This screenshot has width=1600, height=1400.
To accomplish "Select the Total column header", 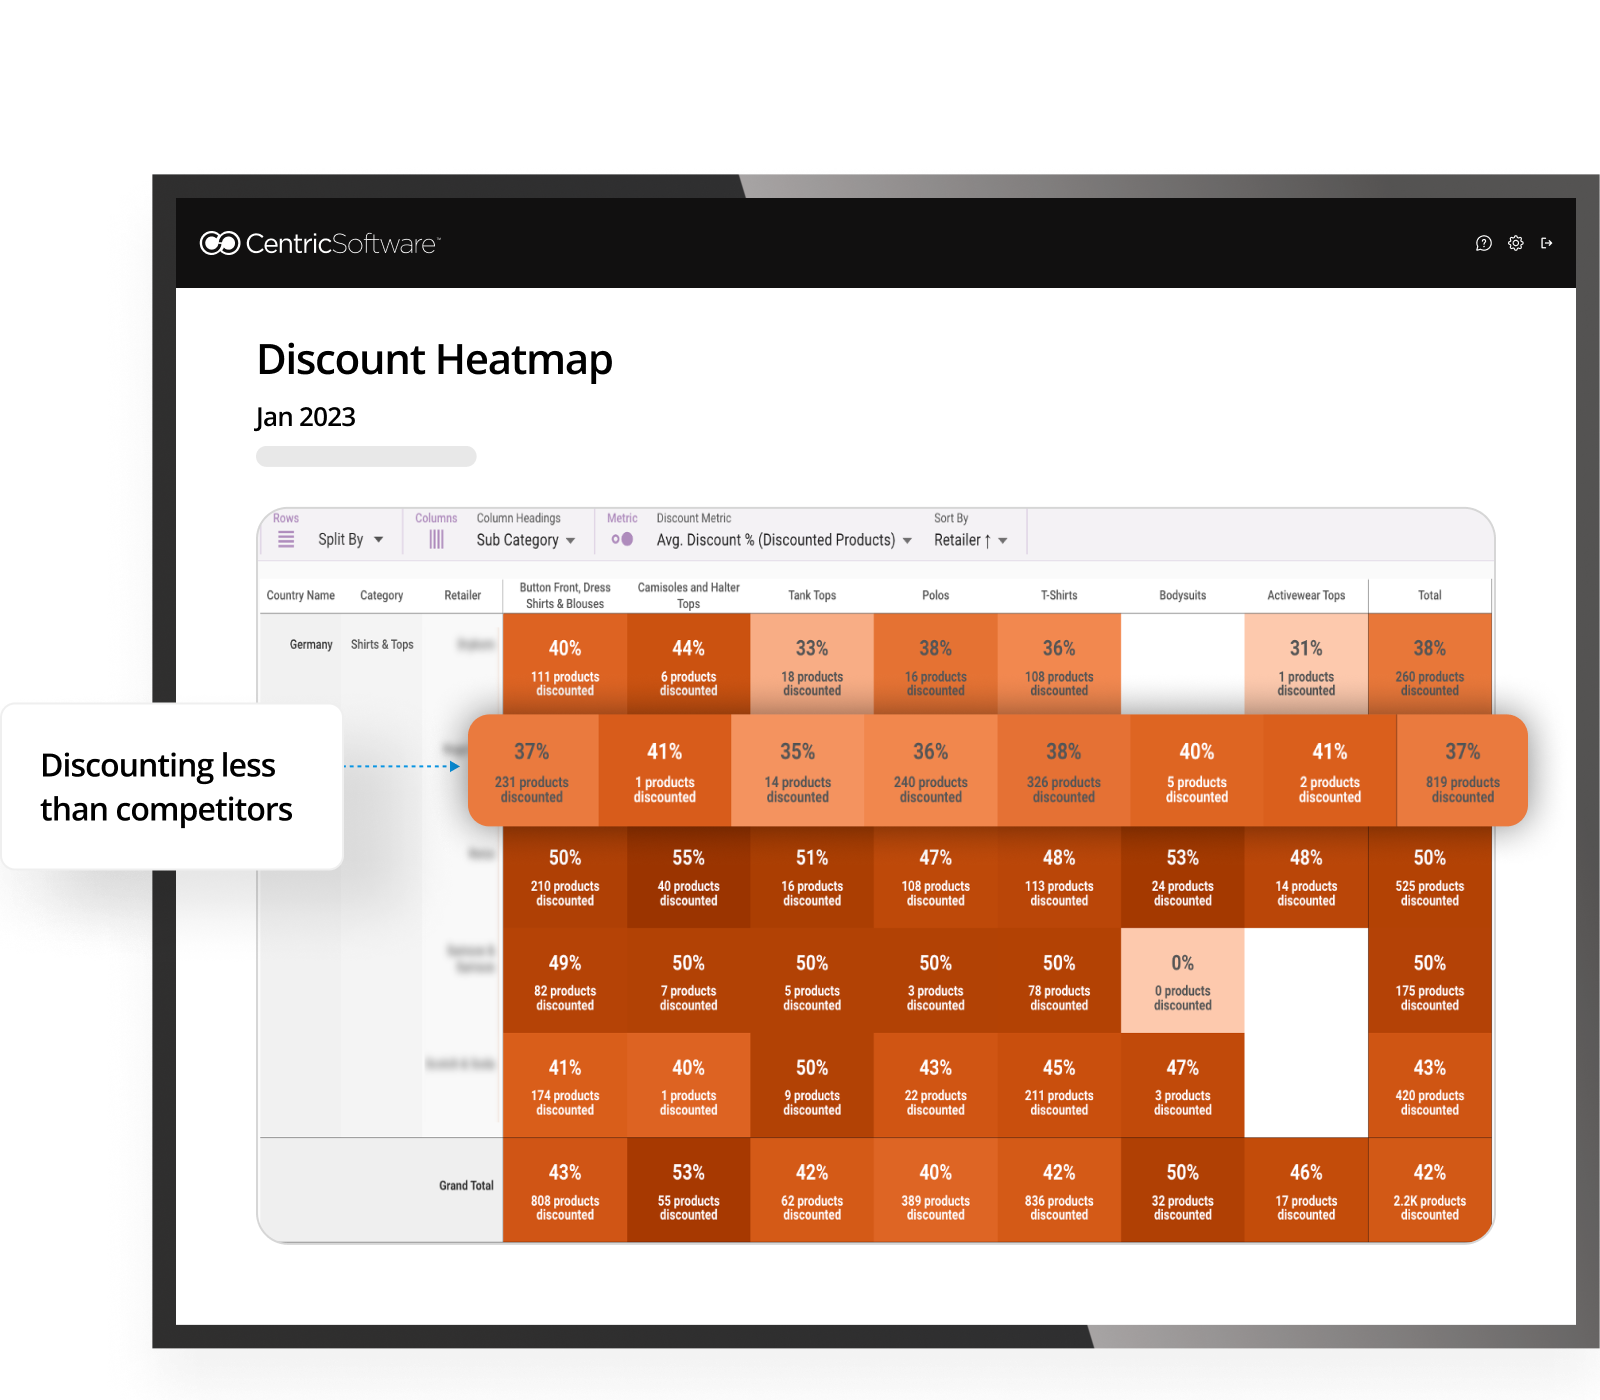I will click(x=1429, y=595).
